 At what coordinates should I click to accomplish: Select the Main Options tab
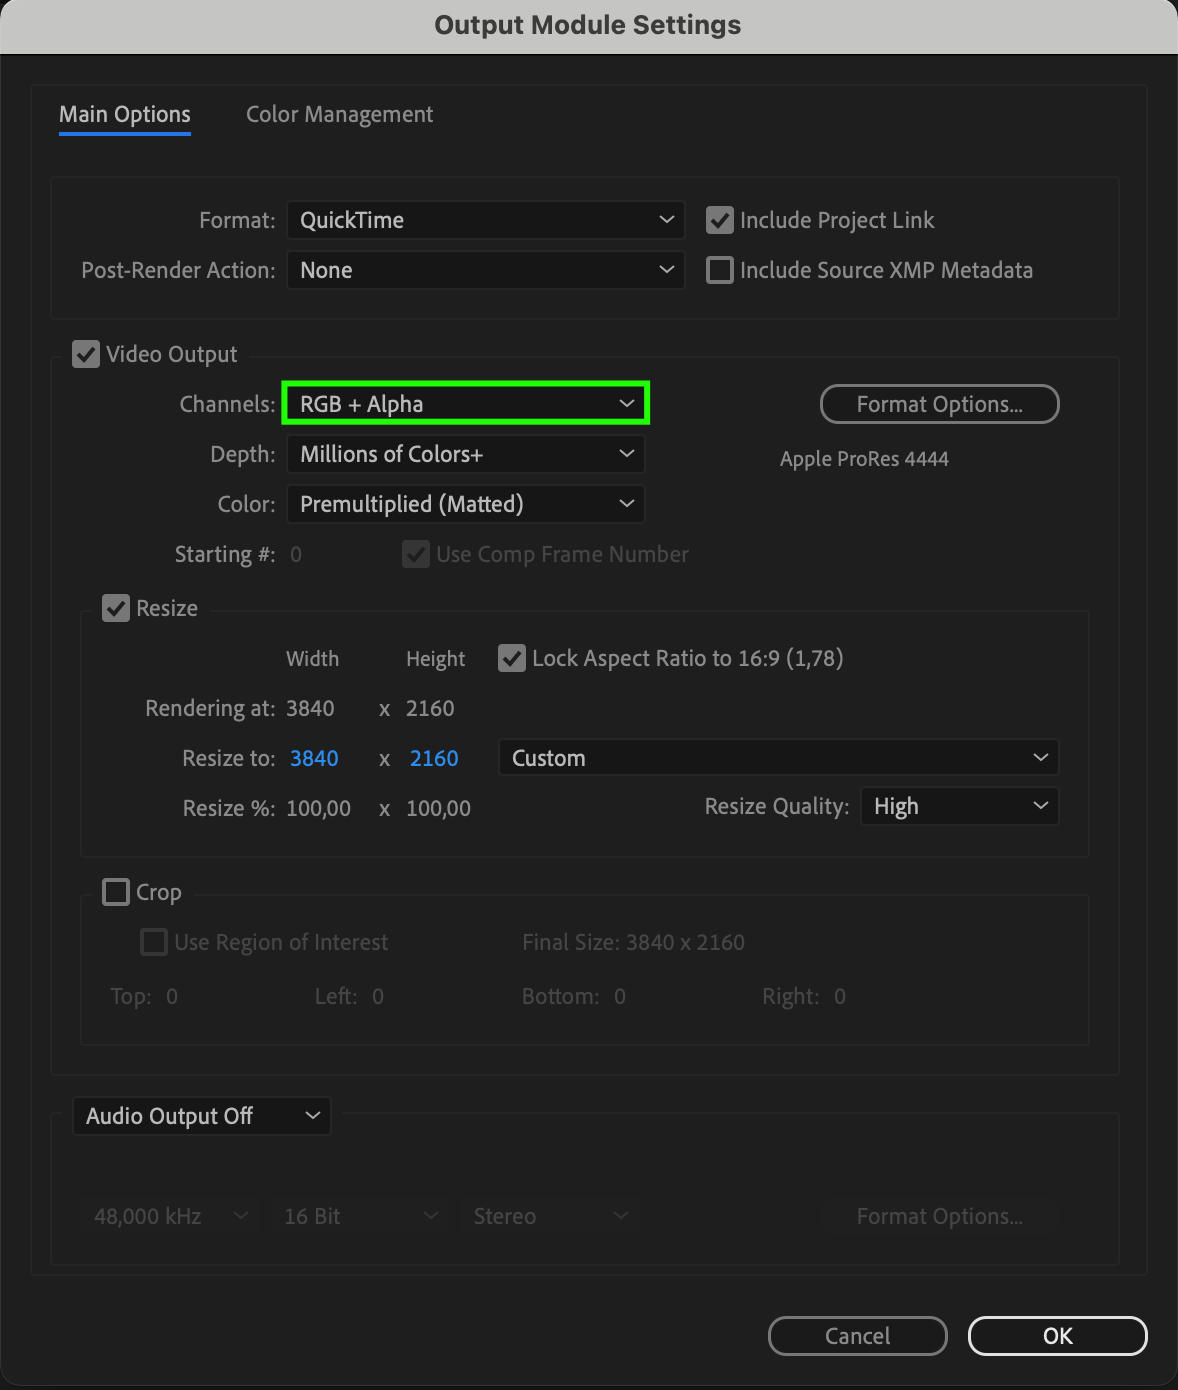click(125, 115)
